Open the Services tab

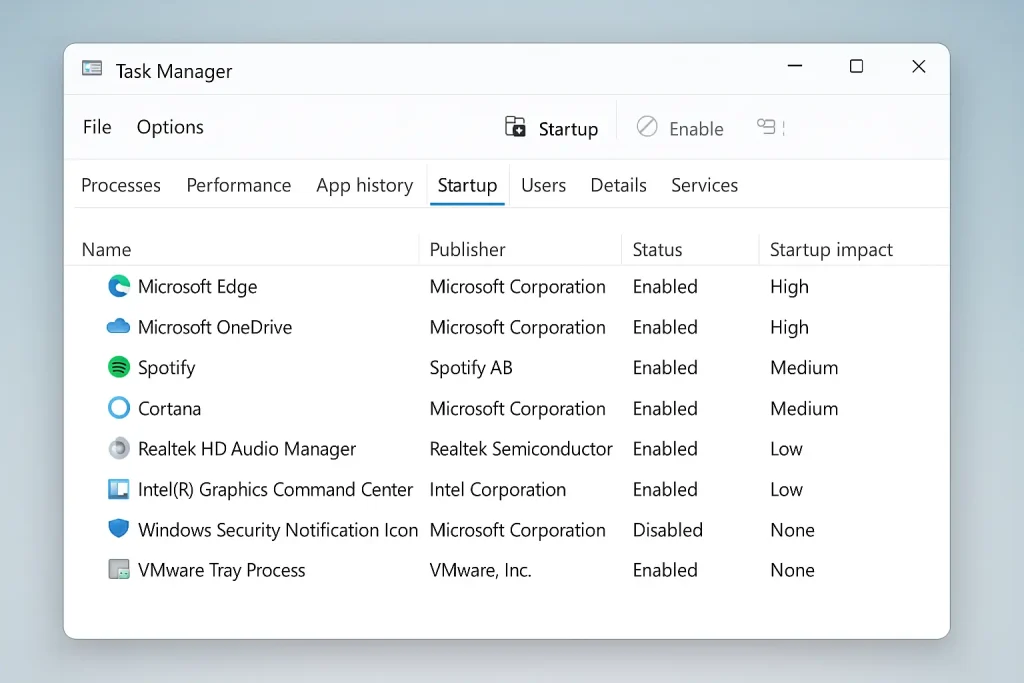(x=704, y=185)
